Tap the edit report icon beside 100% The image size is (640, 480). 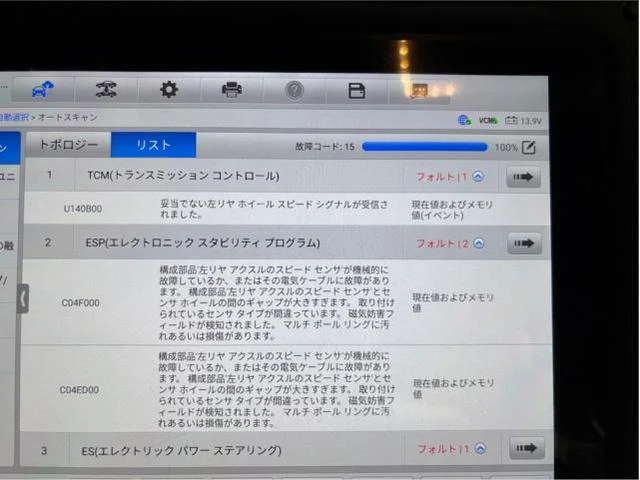pyautogui.click(x=529, y=147)
